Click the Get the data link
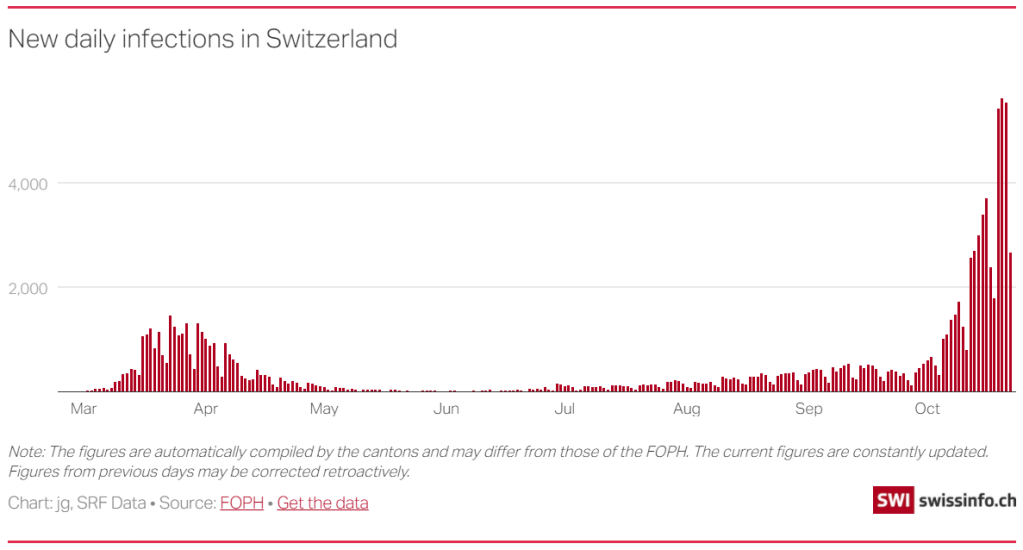The image size is (1023, 550). [x=322, y=503]
